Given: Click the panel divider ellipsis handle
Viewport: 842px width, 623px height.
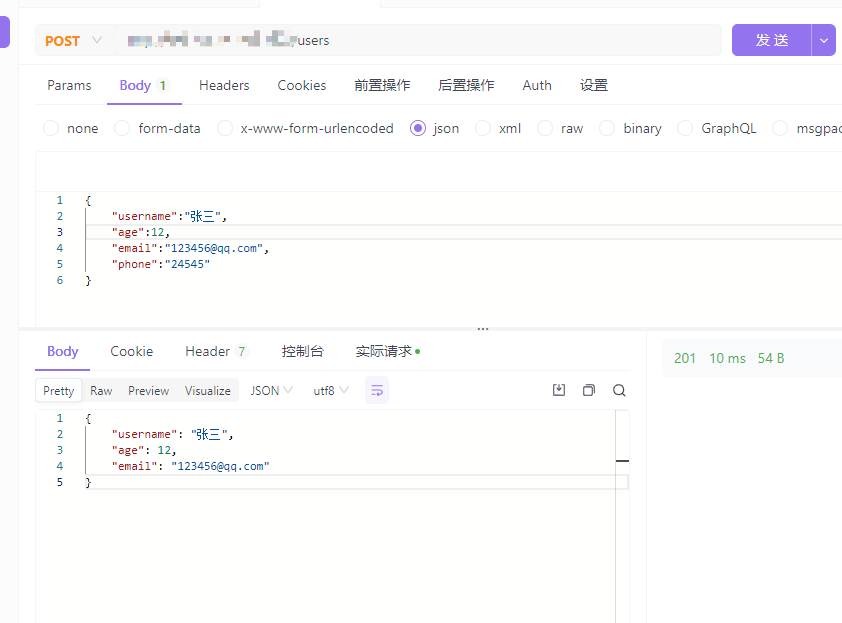Looking at the screenshot, I should (x=483, y=329).
